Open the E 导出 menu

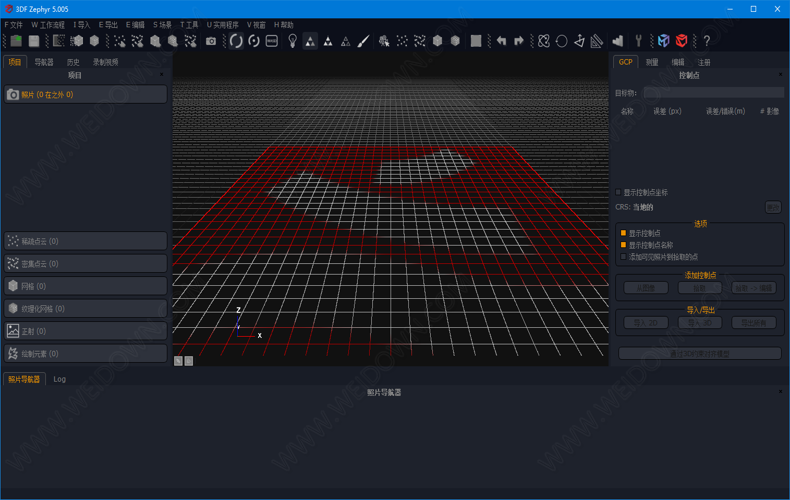tap(108, 25)
